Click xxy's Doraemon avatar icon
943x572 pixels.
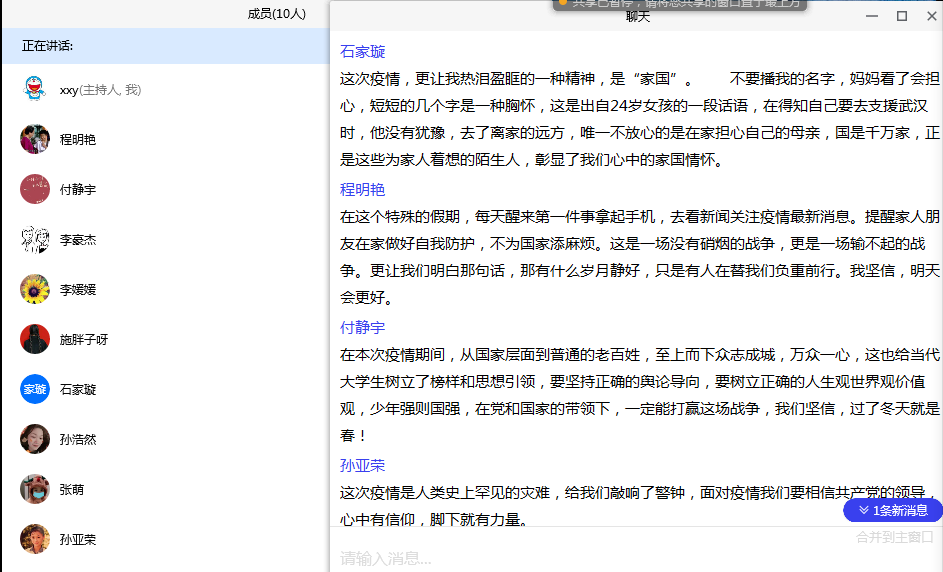point(35,89)
